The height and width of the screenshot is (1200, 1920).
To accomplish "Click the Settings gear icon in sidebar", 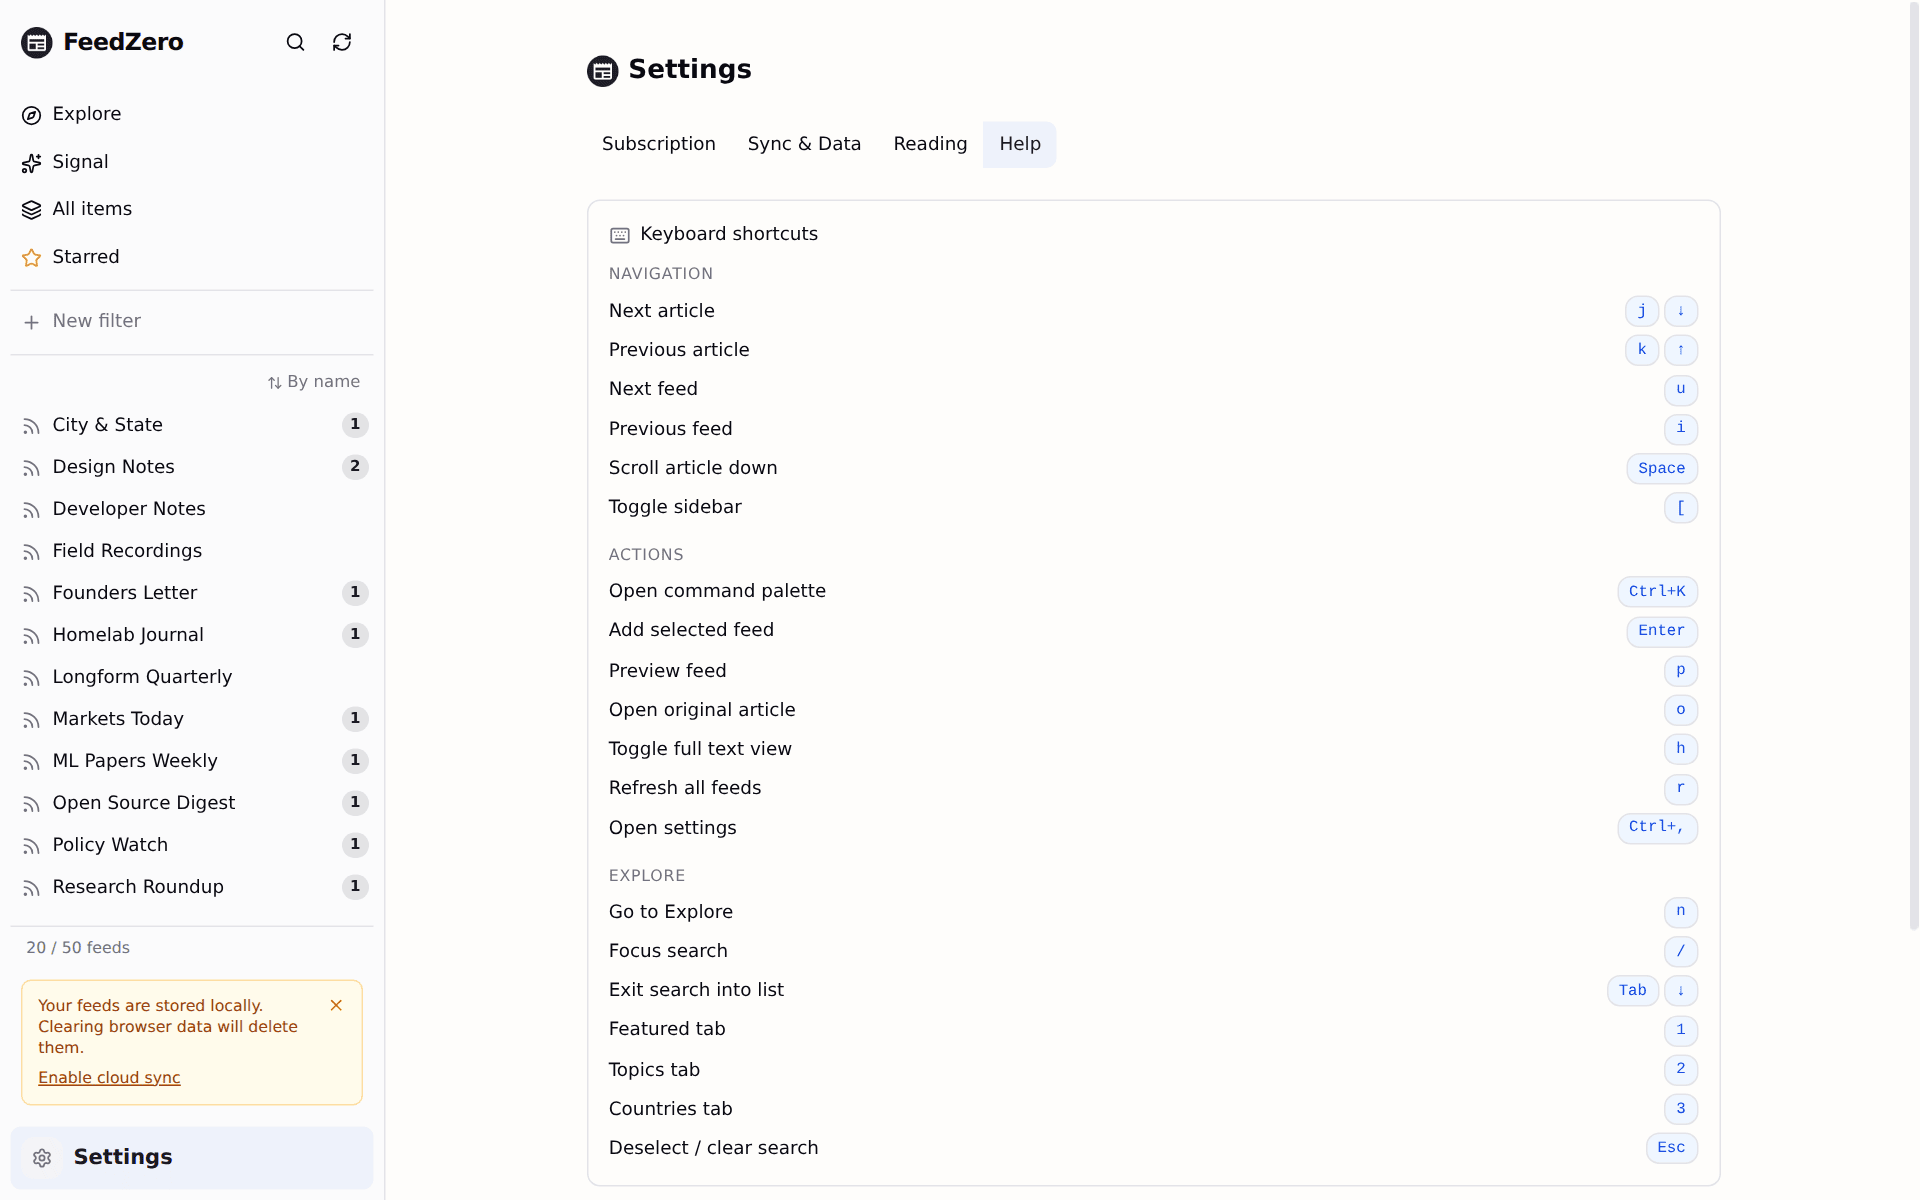I will pyautogui.click(x=42, y=1158).
